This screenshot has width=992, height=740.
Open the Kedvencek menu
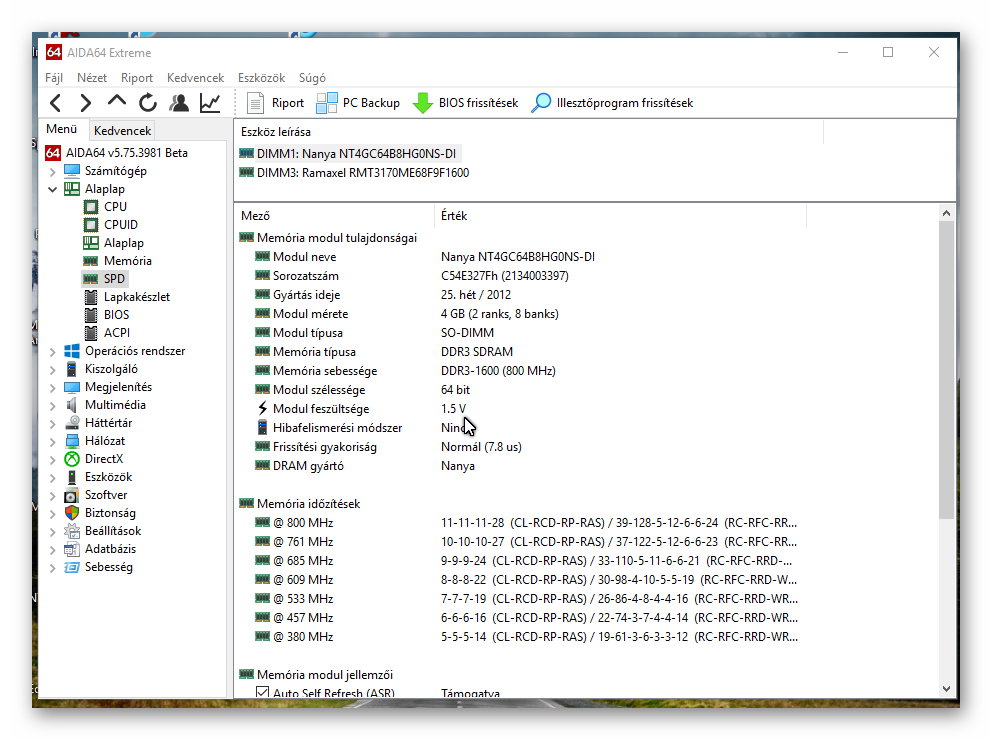(x=195, y=78)
